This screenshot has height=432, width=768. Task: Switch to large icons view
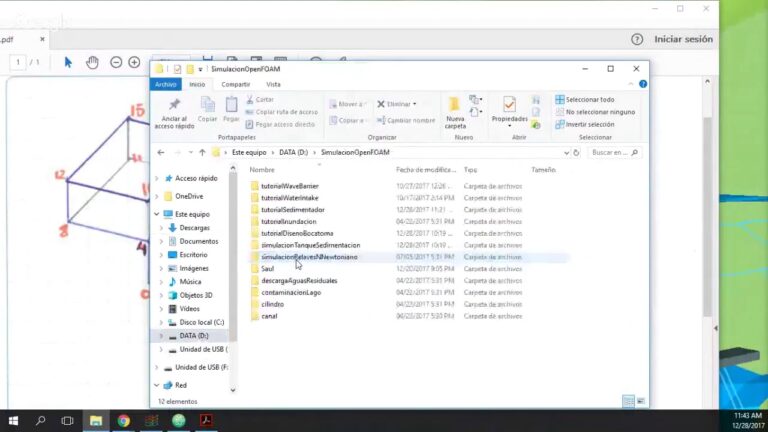tap(641, 401)
